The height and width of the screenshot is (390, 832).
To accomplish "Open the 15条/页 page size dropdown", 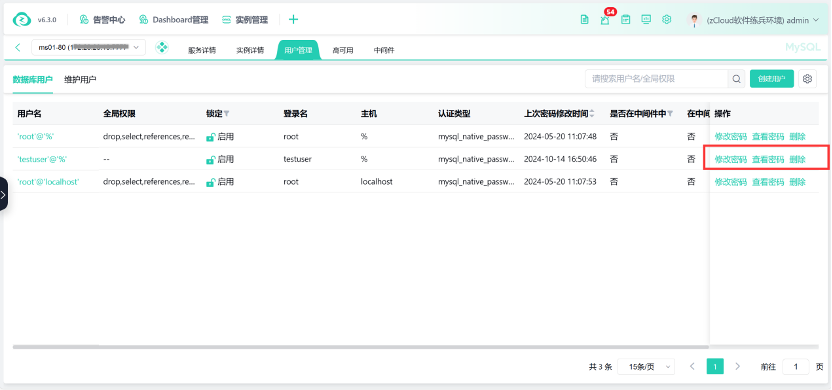I will click(646, 367).
